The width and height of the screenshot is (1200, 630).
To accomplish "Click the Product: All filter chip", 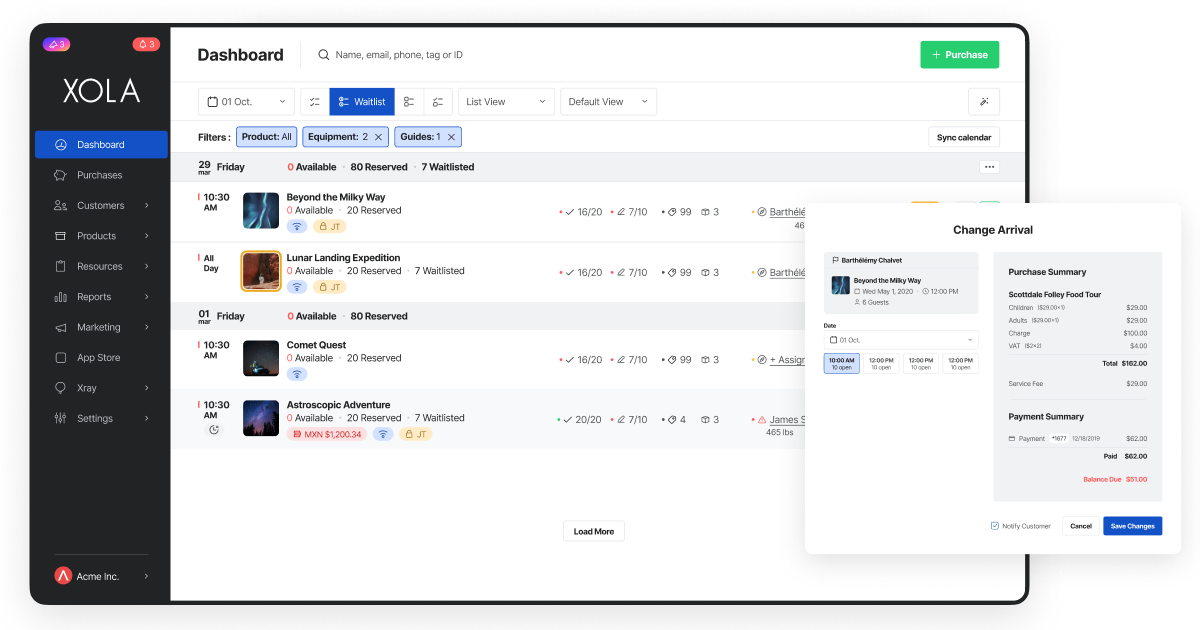I will tap(266, 137).
